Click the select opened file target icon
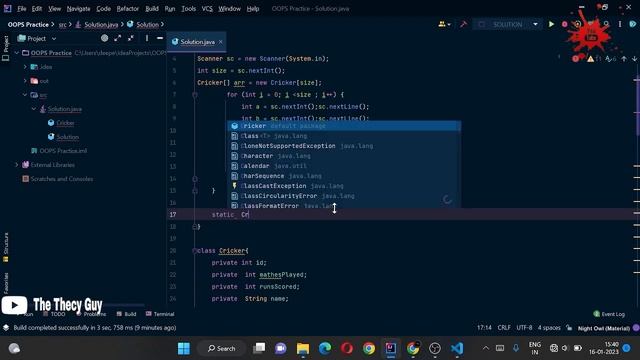Image resolution: width=640 pixels, height=360 pixels. pyautogui.click(x=104, y=38)
